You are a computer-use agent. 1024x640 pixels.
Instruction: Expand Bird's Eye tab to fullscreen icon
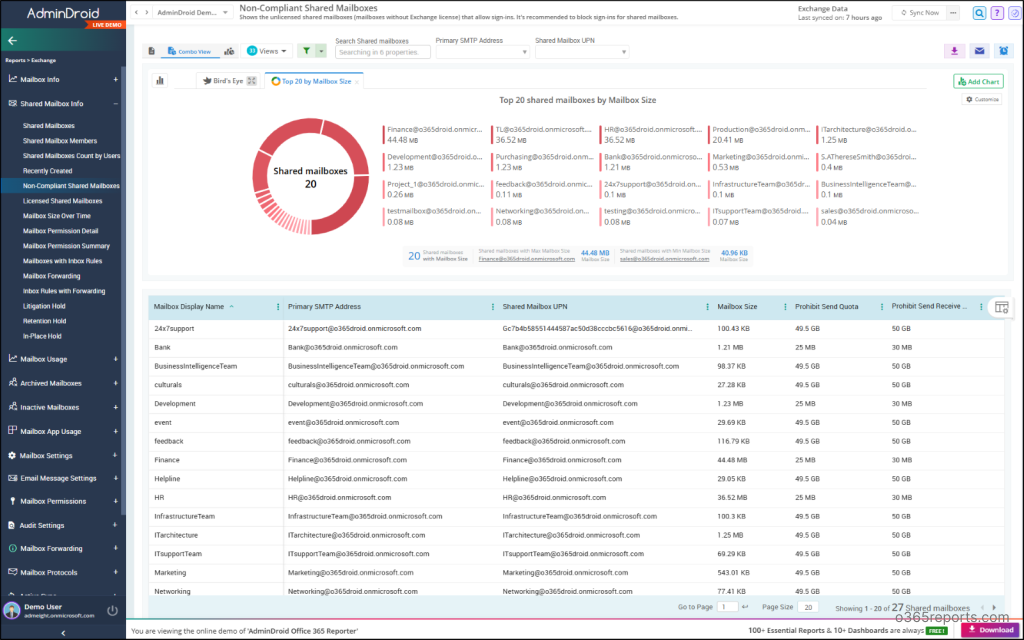click(x=251, y=81)
